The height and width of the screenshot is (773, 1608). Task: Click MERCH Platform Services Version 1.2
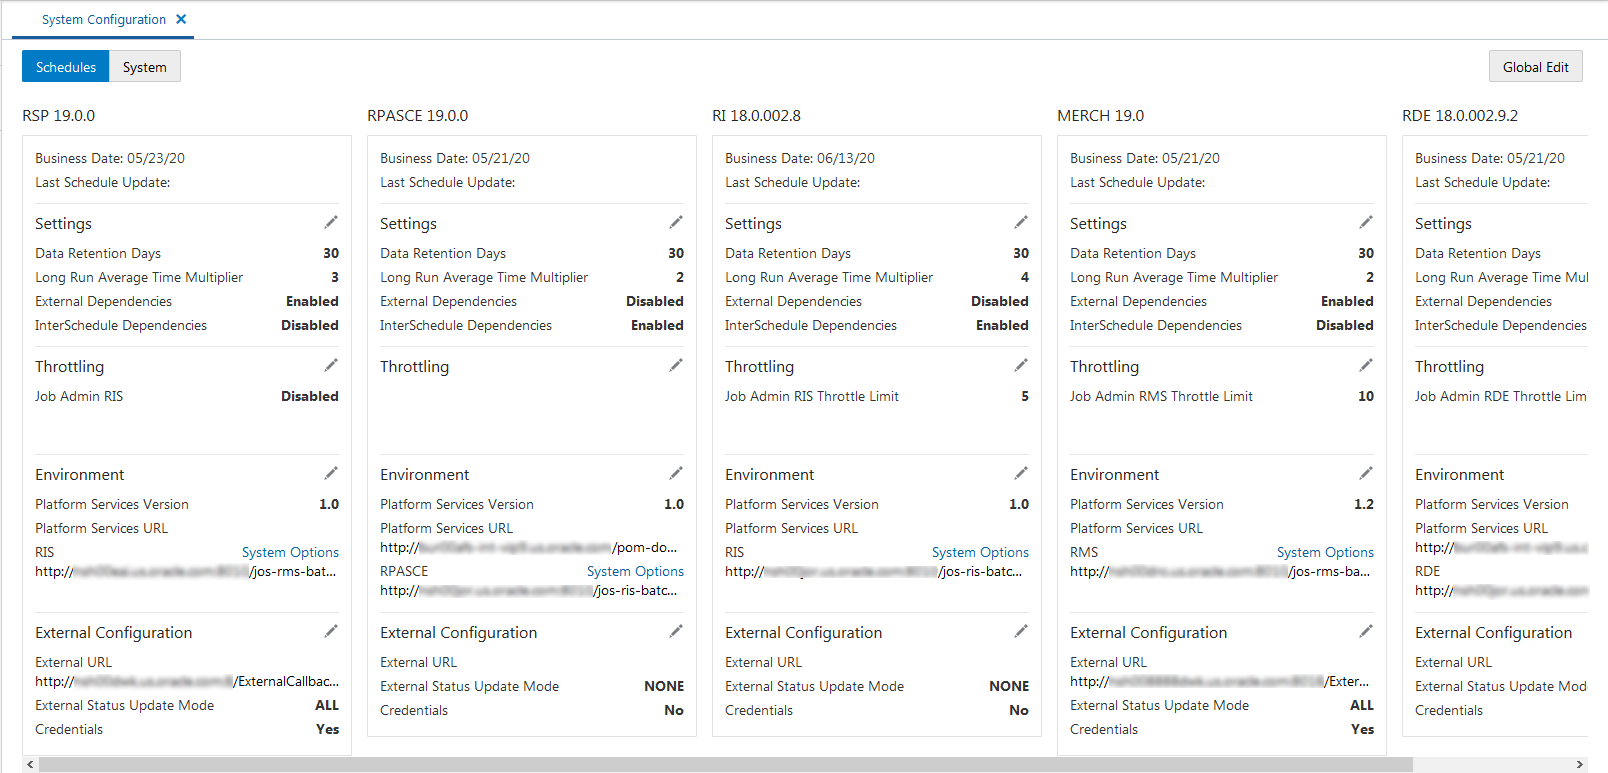(x=1364, y=504)
